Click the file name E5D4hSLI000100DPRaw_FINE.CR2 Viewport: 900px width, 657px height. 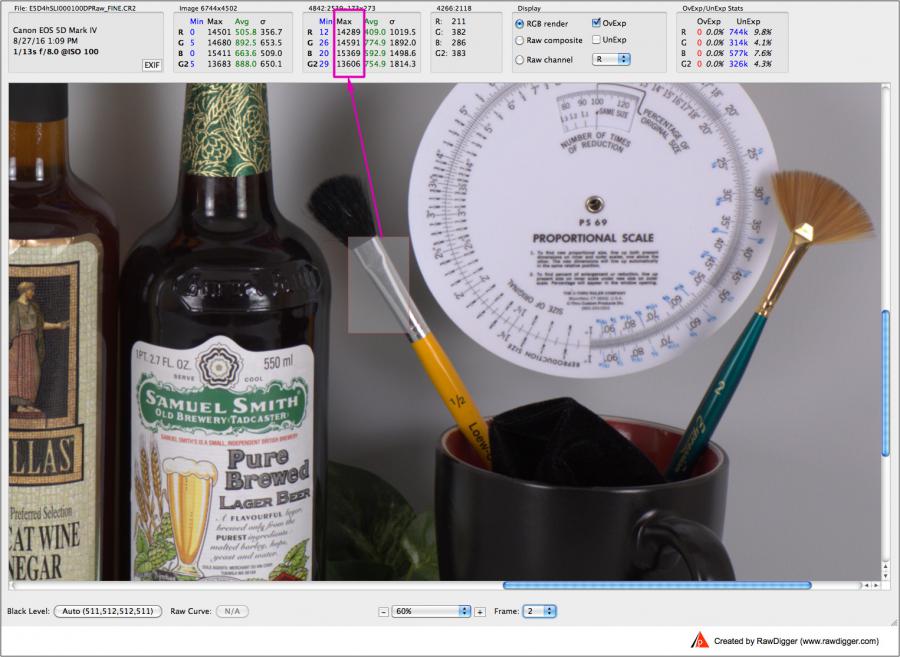pos(75,9)
